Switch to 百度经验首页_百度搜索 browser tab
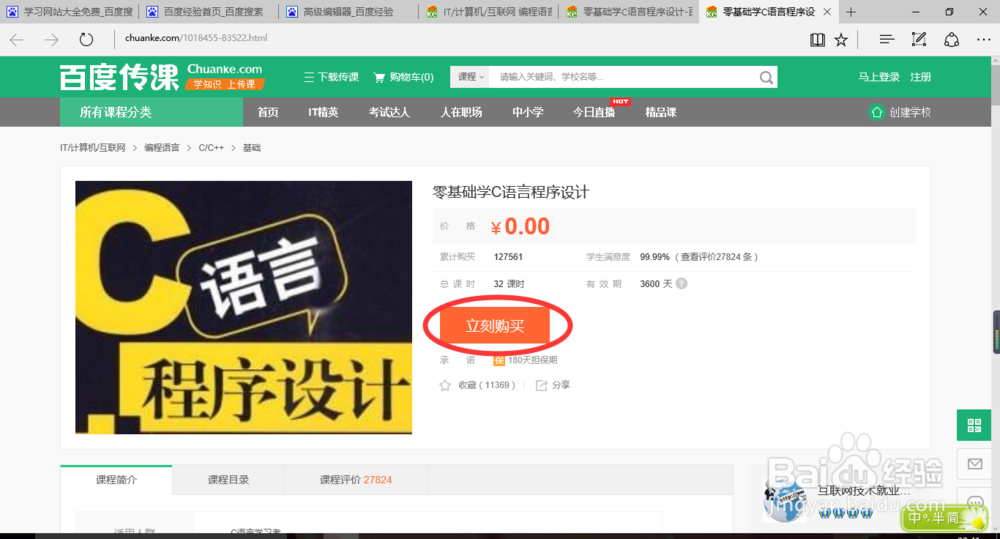 [x=210, y=11]
